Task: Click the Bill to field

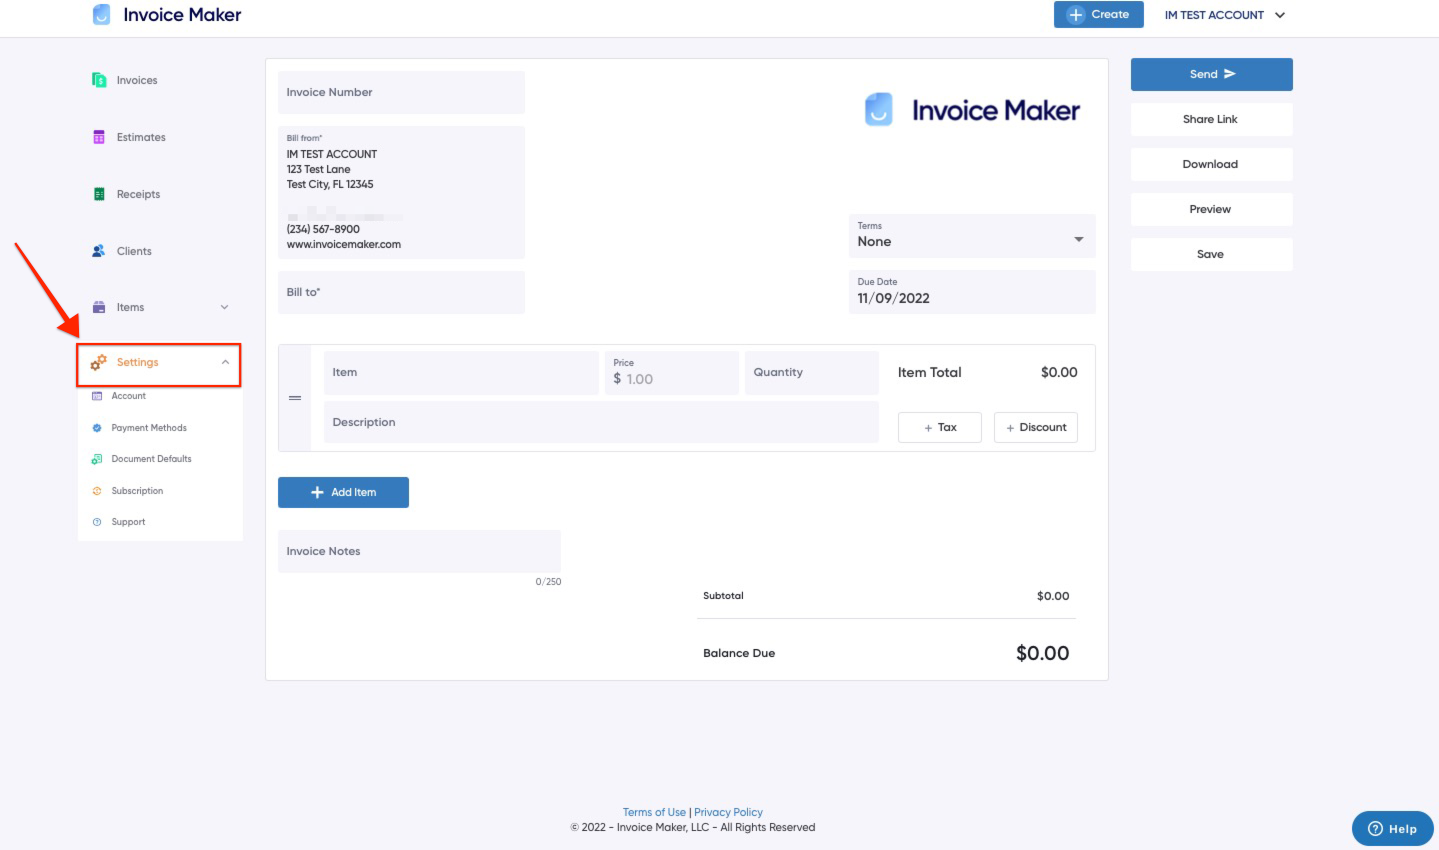Action: coord(401,292)
